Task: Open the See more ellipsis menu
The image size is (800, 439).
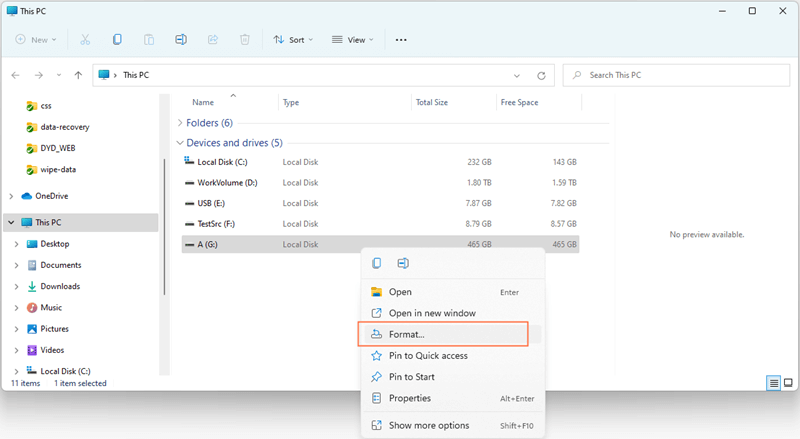Action: pyautogui.click(x=401, y=40)
